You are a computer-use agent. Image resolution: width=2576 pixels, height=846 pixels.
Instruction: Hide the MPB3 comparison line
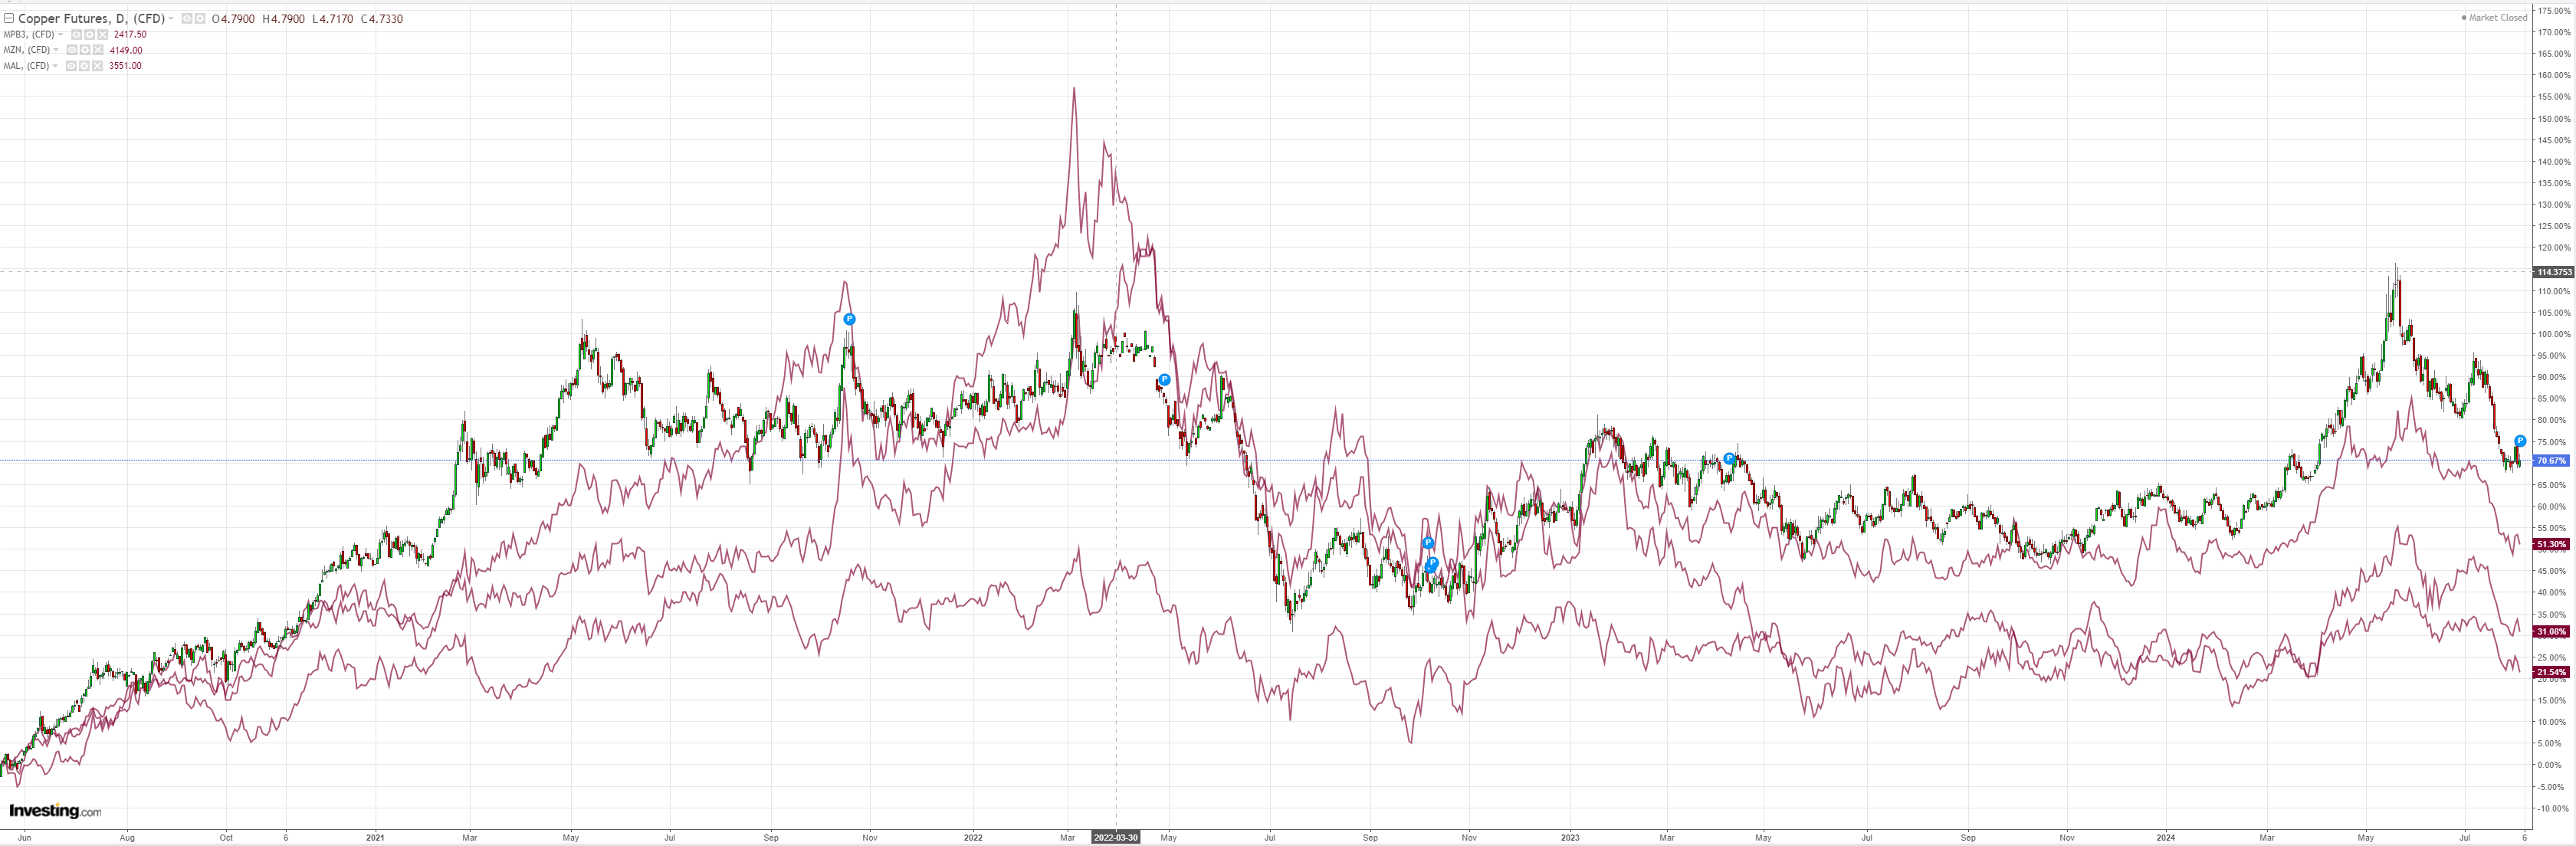coord(77,35)
